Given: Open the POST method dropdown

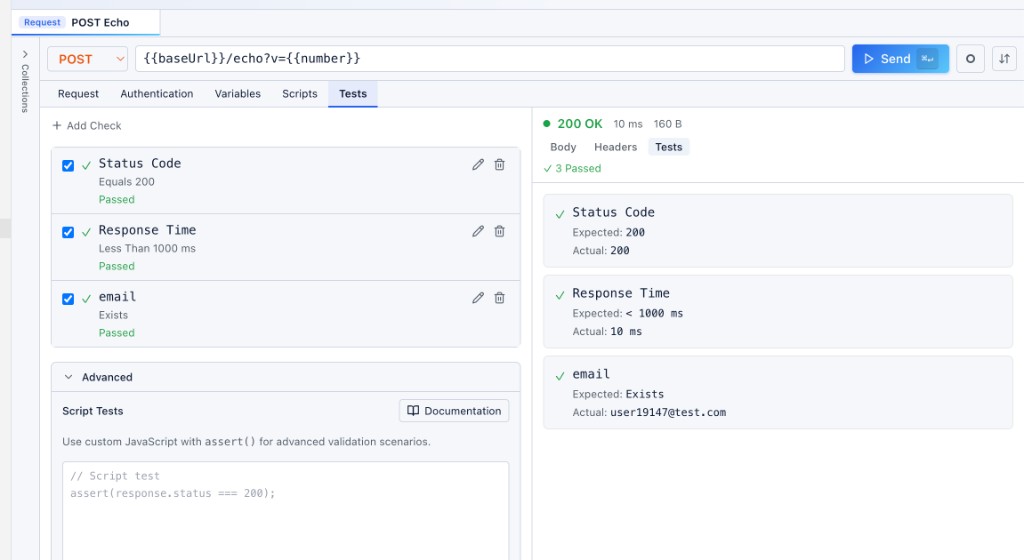Looking at the screenshot, I should 88,59.
